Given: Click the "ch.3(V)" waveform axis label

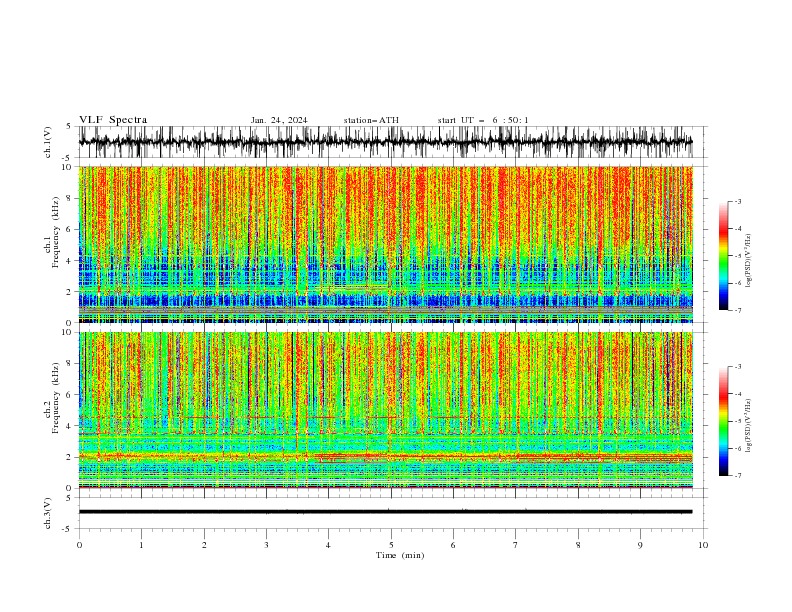Looking at the screenshot, I should pyautogui.click(x=48, y=513).
